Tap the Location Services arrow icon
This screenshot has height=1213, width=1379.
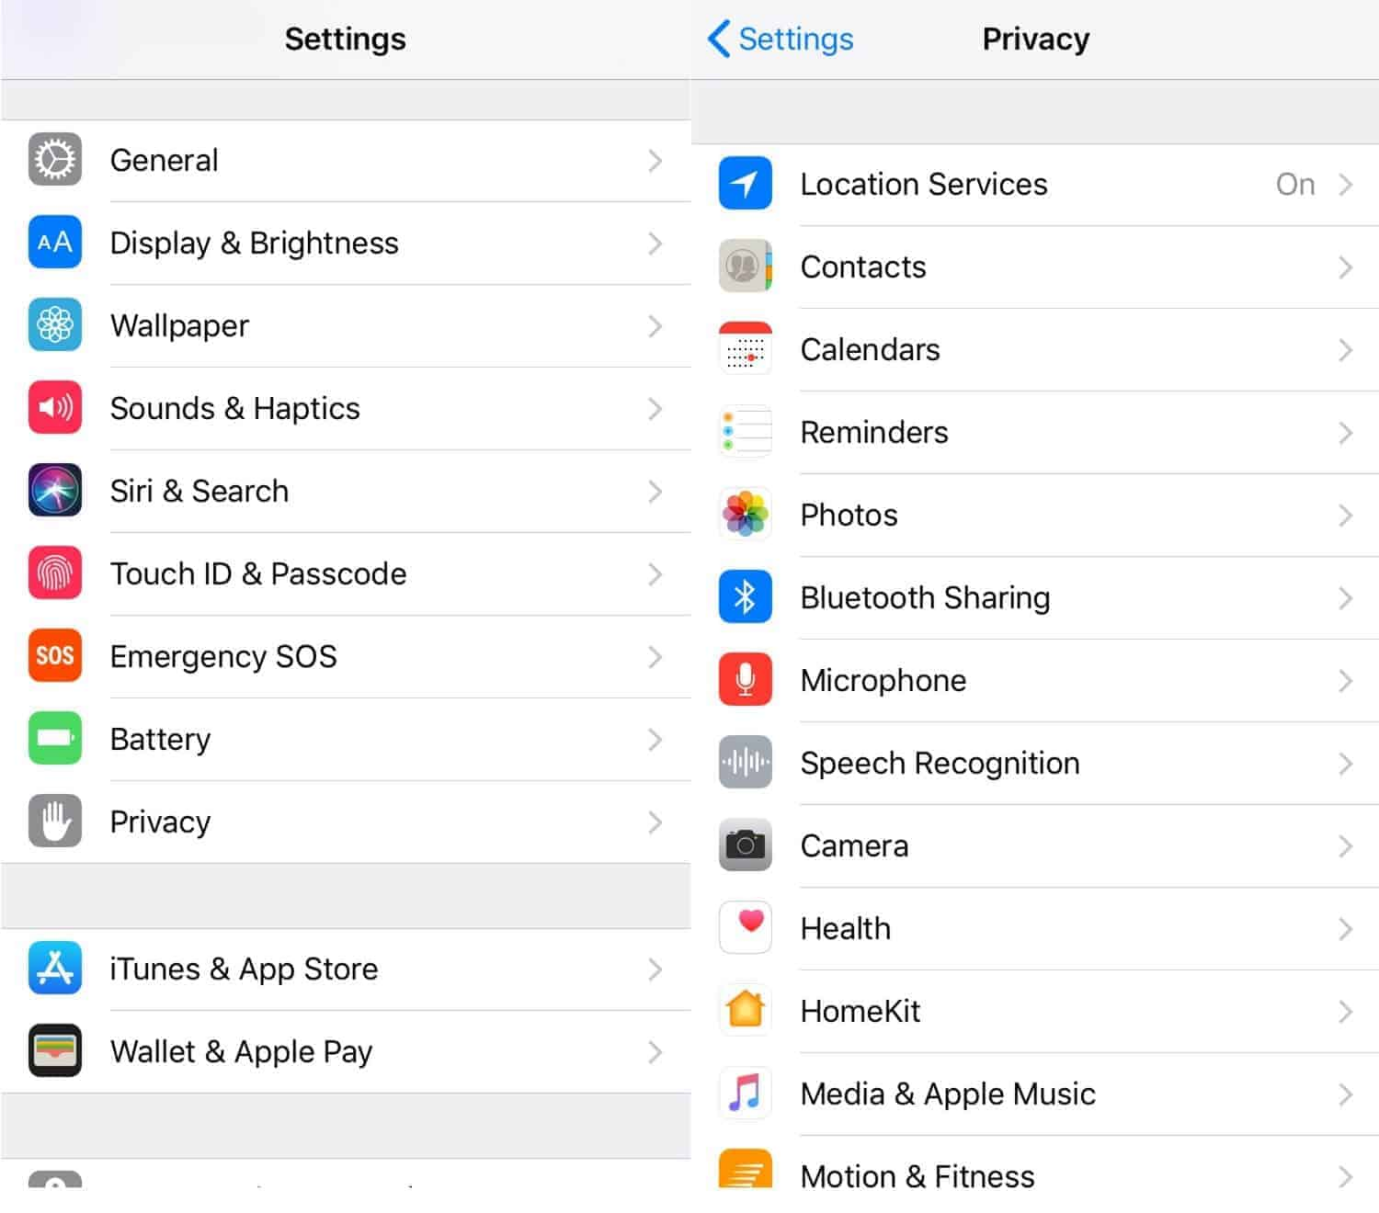tap(745, 184)
